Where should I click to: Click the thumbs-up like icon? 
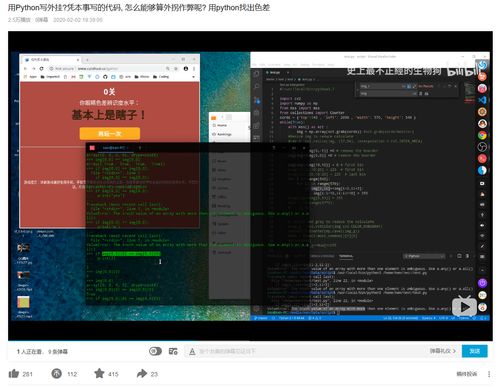(14, 374)
